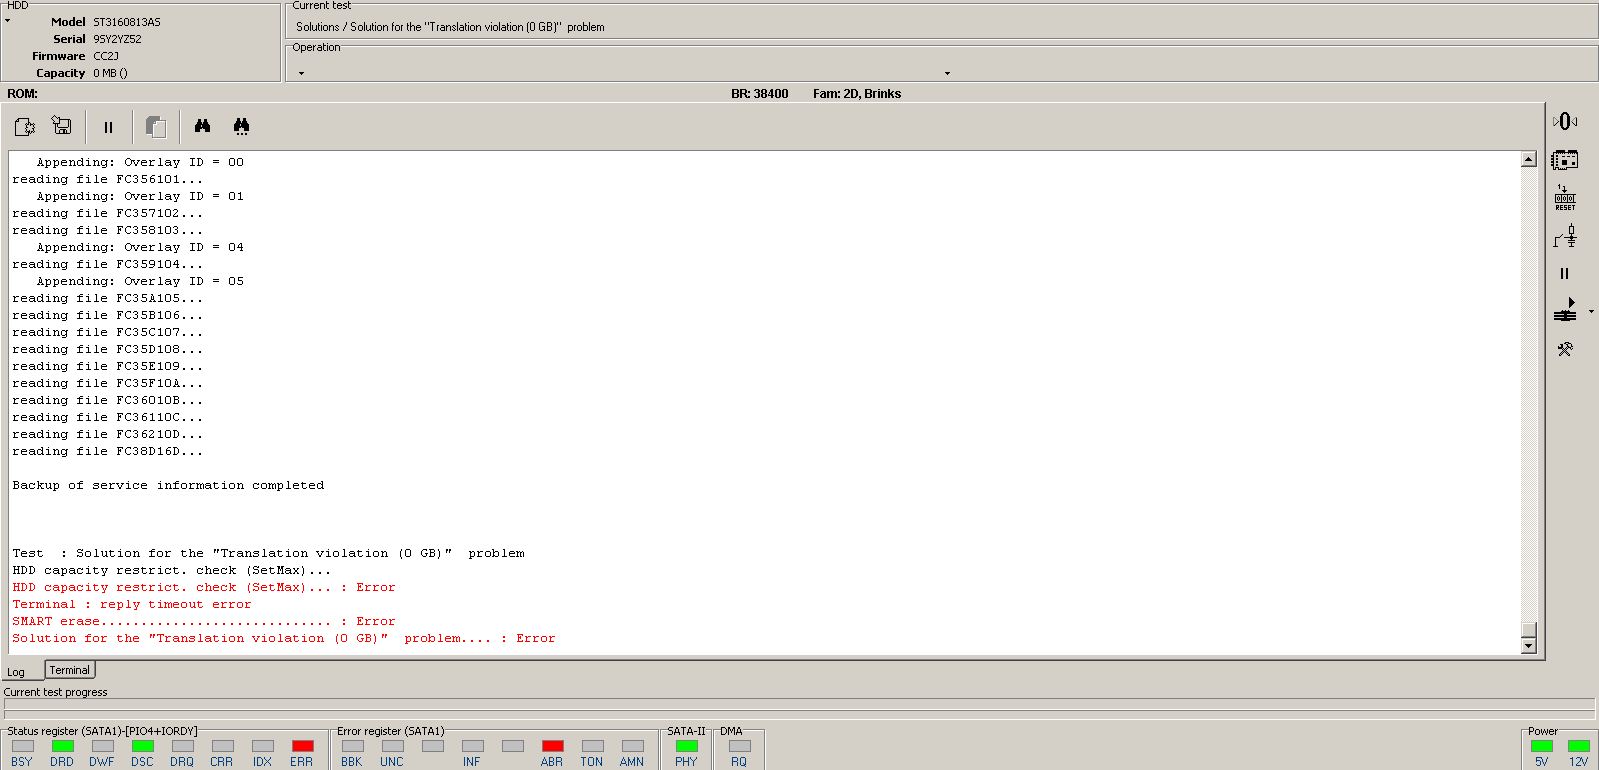Click the binoculars find icon

point(202,126)
